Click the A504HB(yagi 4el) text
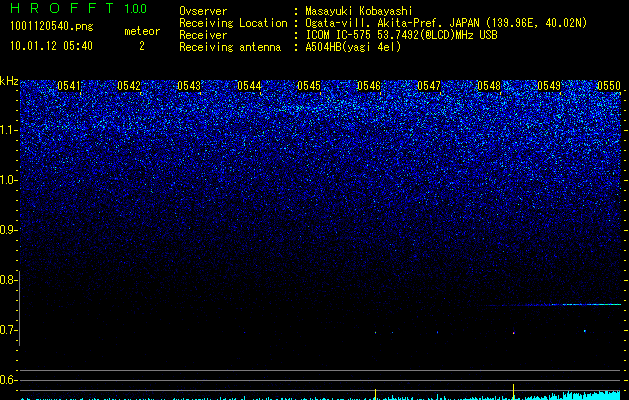The height and width of the screenshot is (400, 629). point(353,47)
